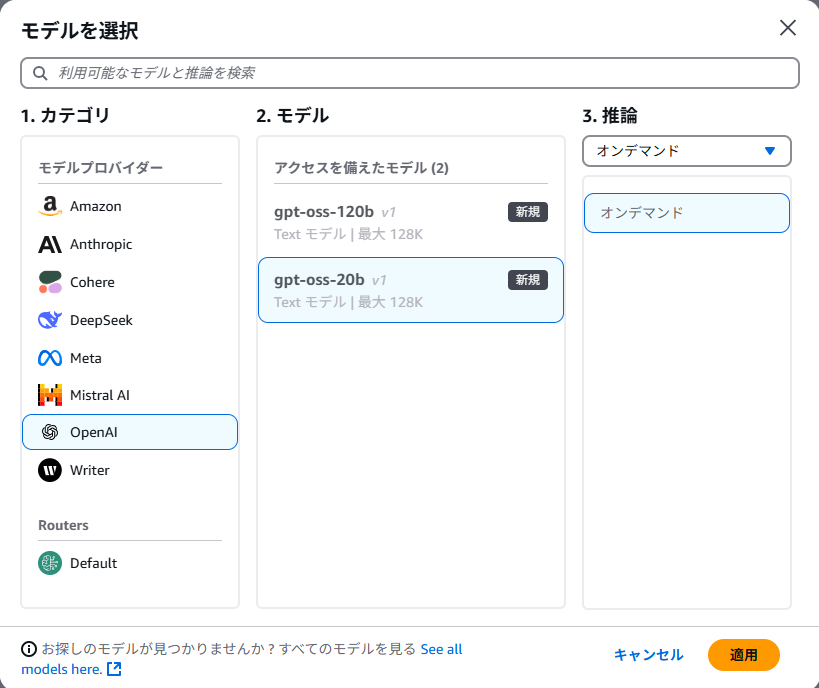Click the 新規 badge on gpt-oss-20b
The height and width of the screenshot is (688, 819).
pyautogui.click(x=528, y=280)
